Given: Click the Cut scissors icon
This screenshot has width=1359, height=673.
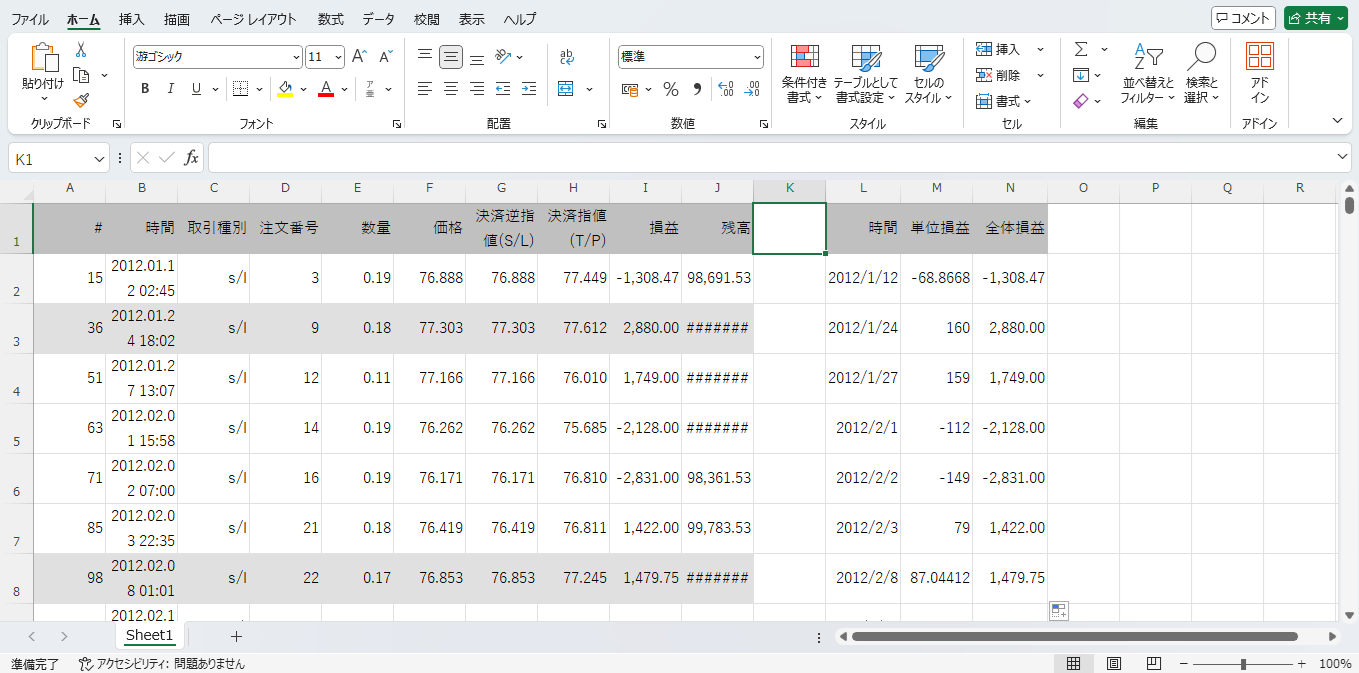Looking at the screenshot, I should (81, 50).
